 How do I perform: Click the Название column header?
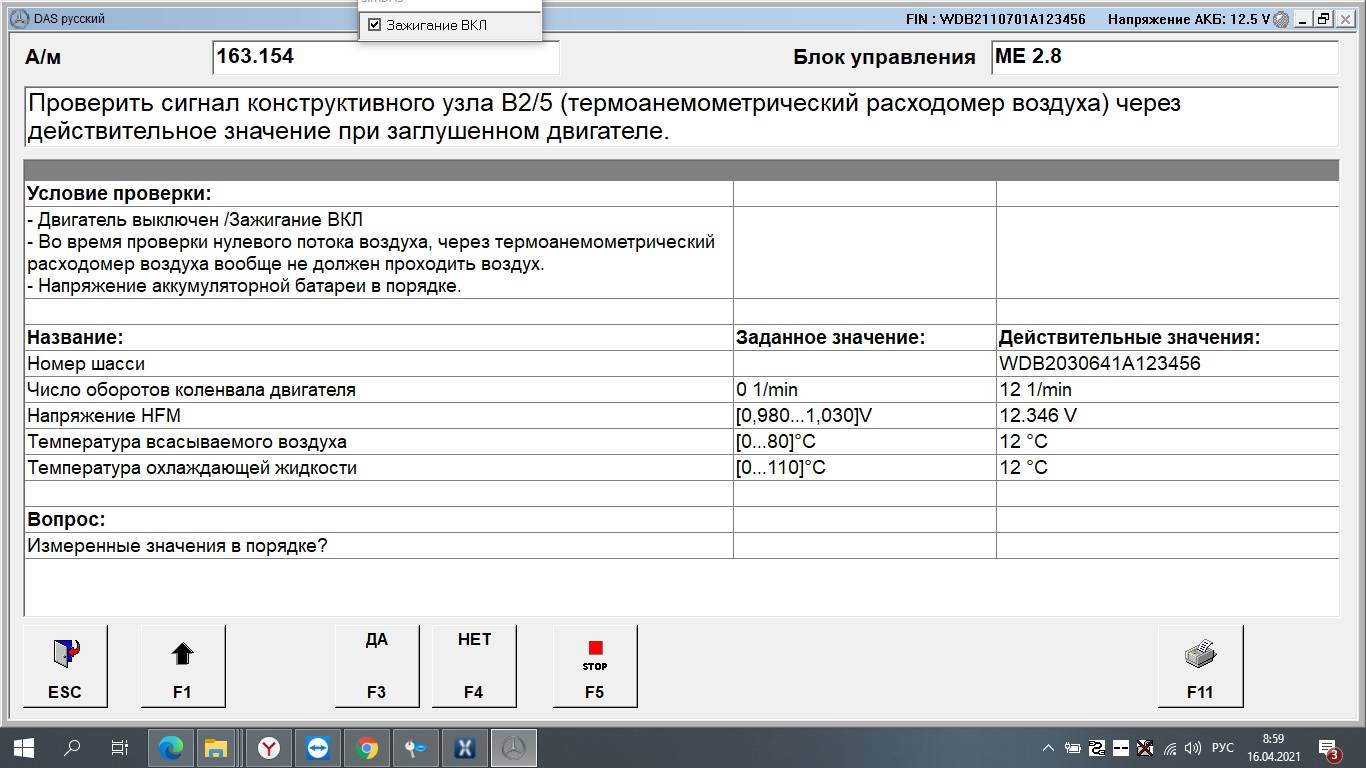(x=75, y=338)
